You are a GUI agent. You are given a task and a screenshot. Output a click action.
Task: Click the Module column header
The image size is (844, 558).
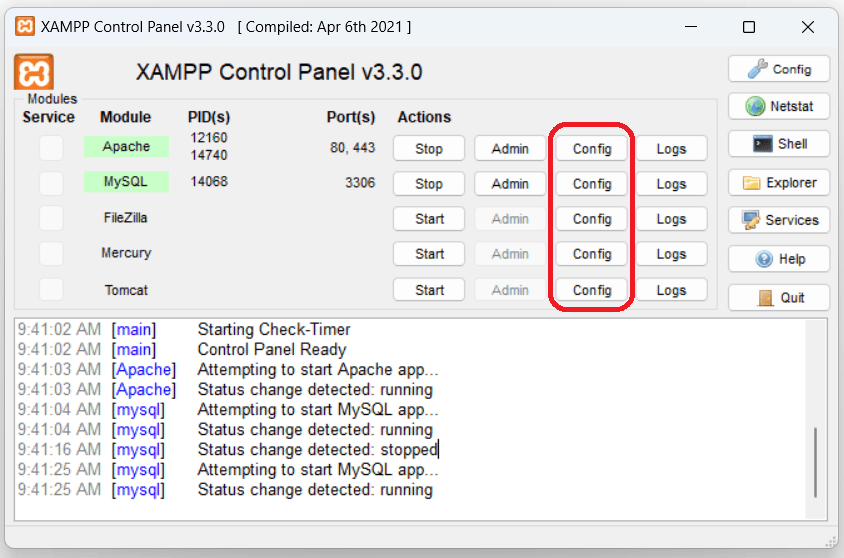tap(125, 117)
